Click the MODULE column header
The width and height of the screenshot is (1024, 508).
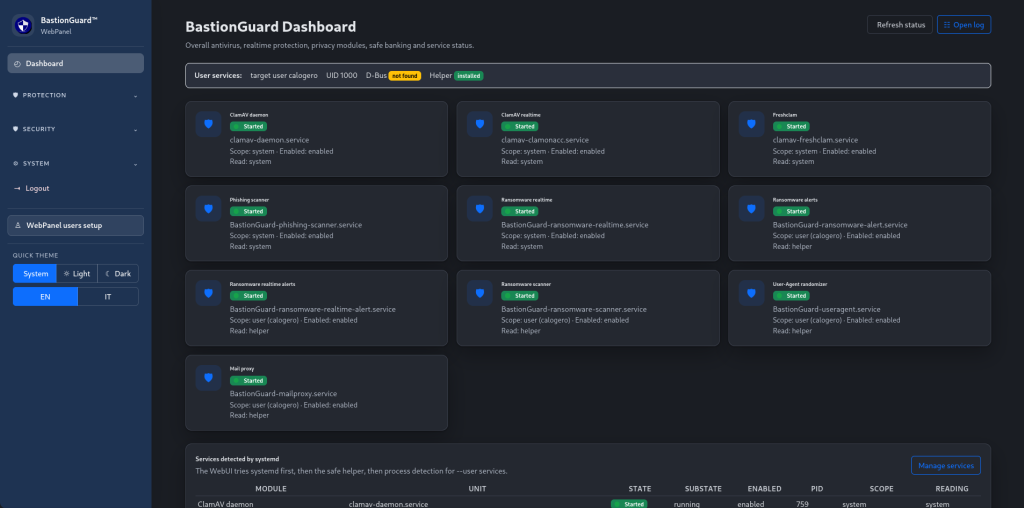point(271,489)
